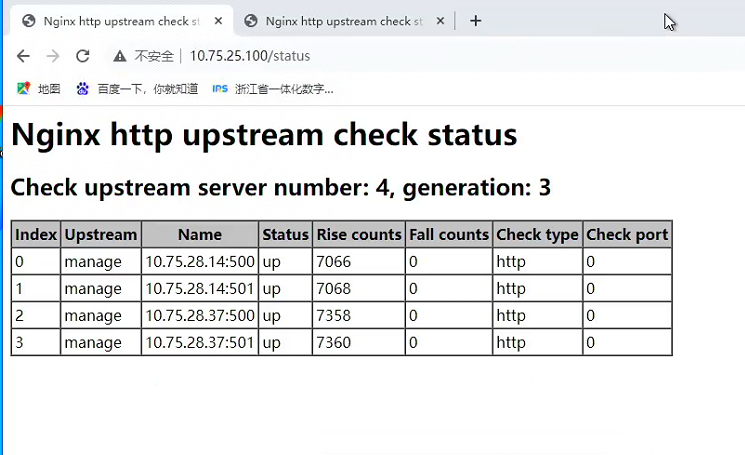Click the index 3 cell
The height and width of the screenshot is (455, 745).
point(36,342)
